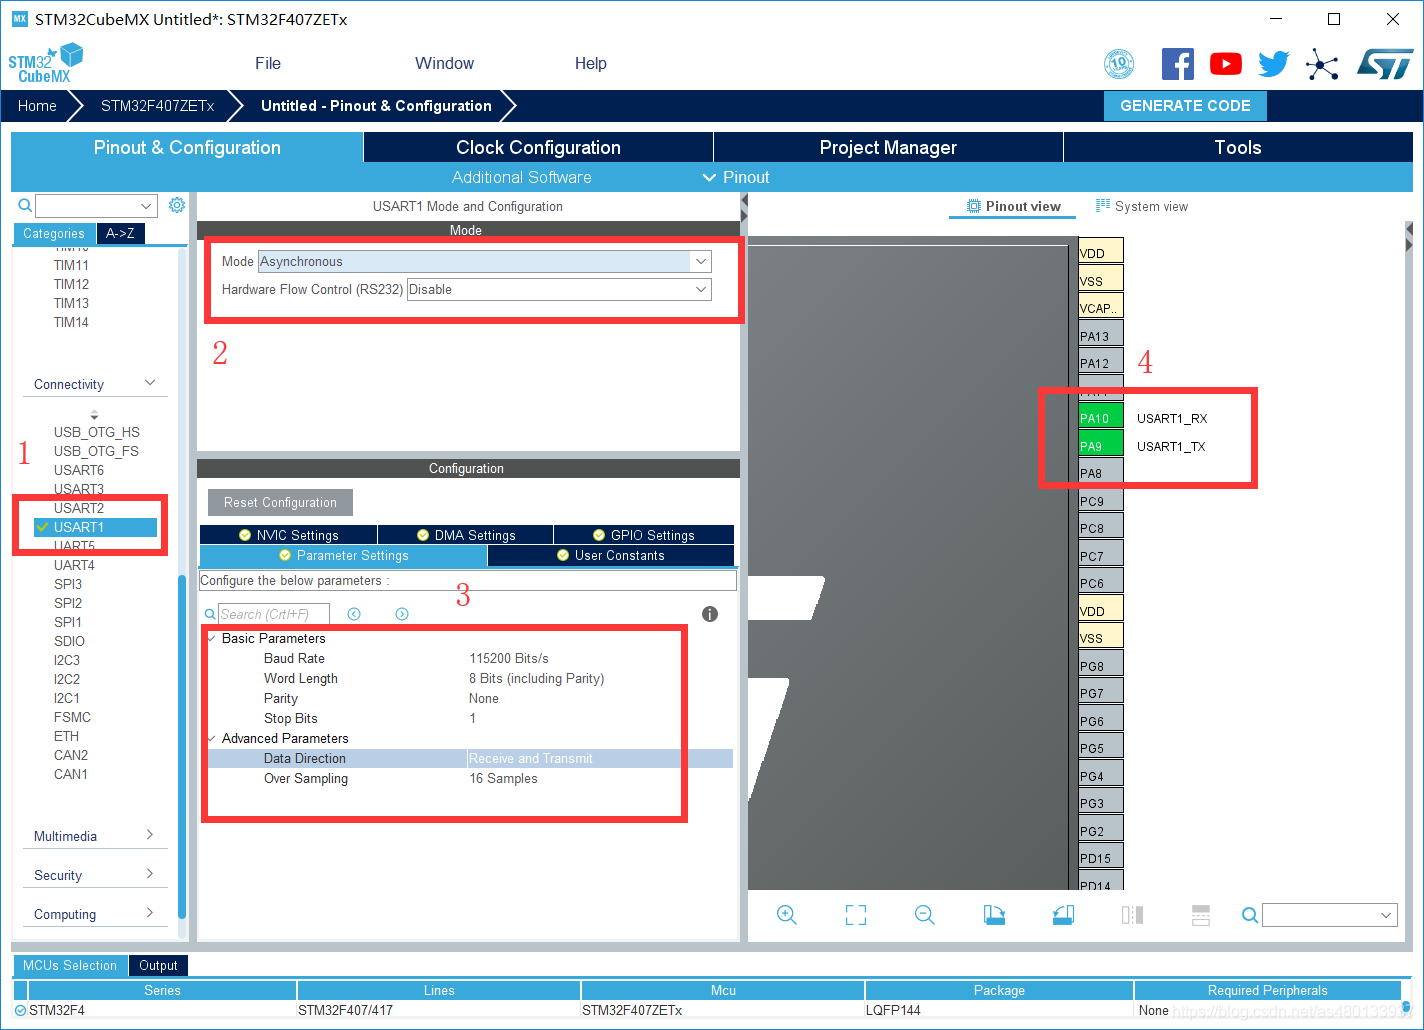This screenshot has height=1030, width=1424.
Task: Click the peripheral list vertical scrollbar
Action: pyautogui.click(x=181, y=747)
